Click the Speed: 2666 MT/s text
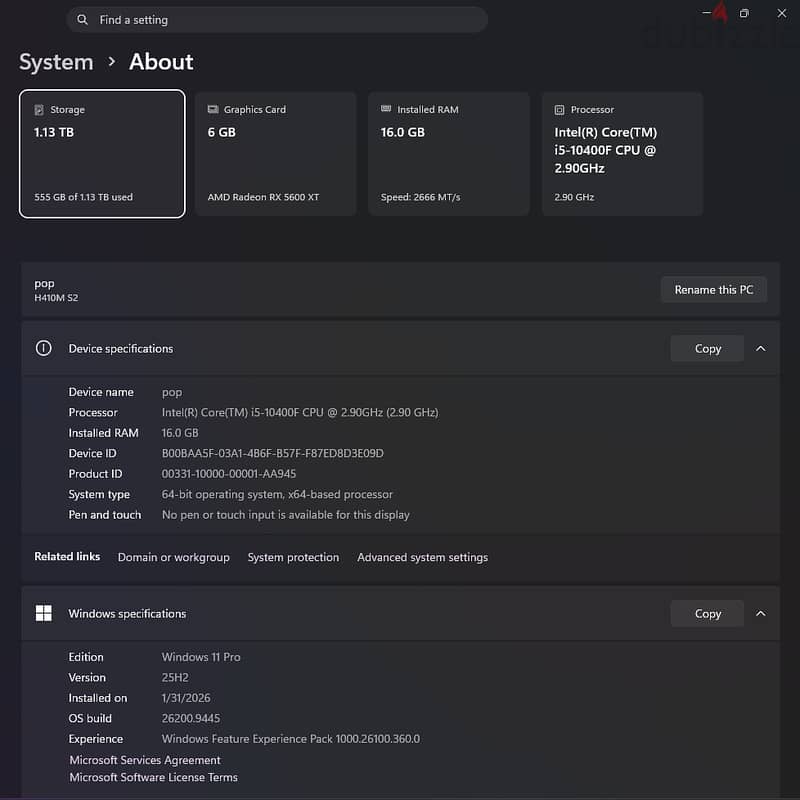800x800 pixels. pyautogui.click(x=420, y=197)
